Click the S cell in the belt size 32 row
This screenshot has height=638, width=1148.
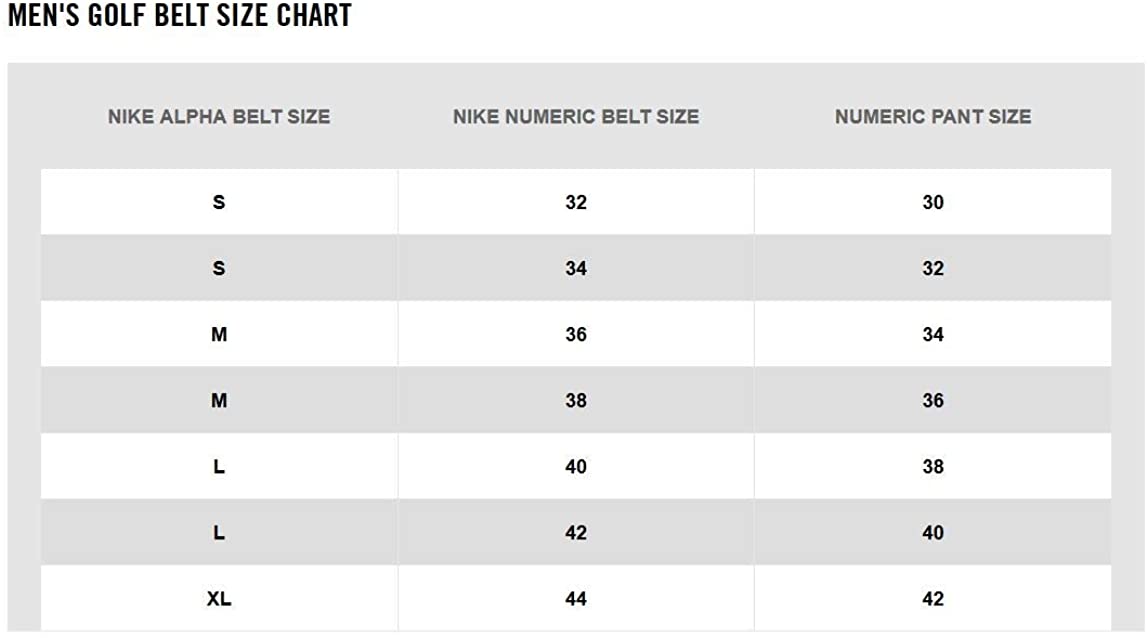(219, 202)
